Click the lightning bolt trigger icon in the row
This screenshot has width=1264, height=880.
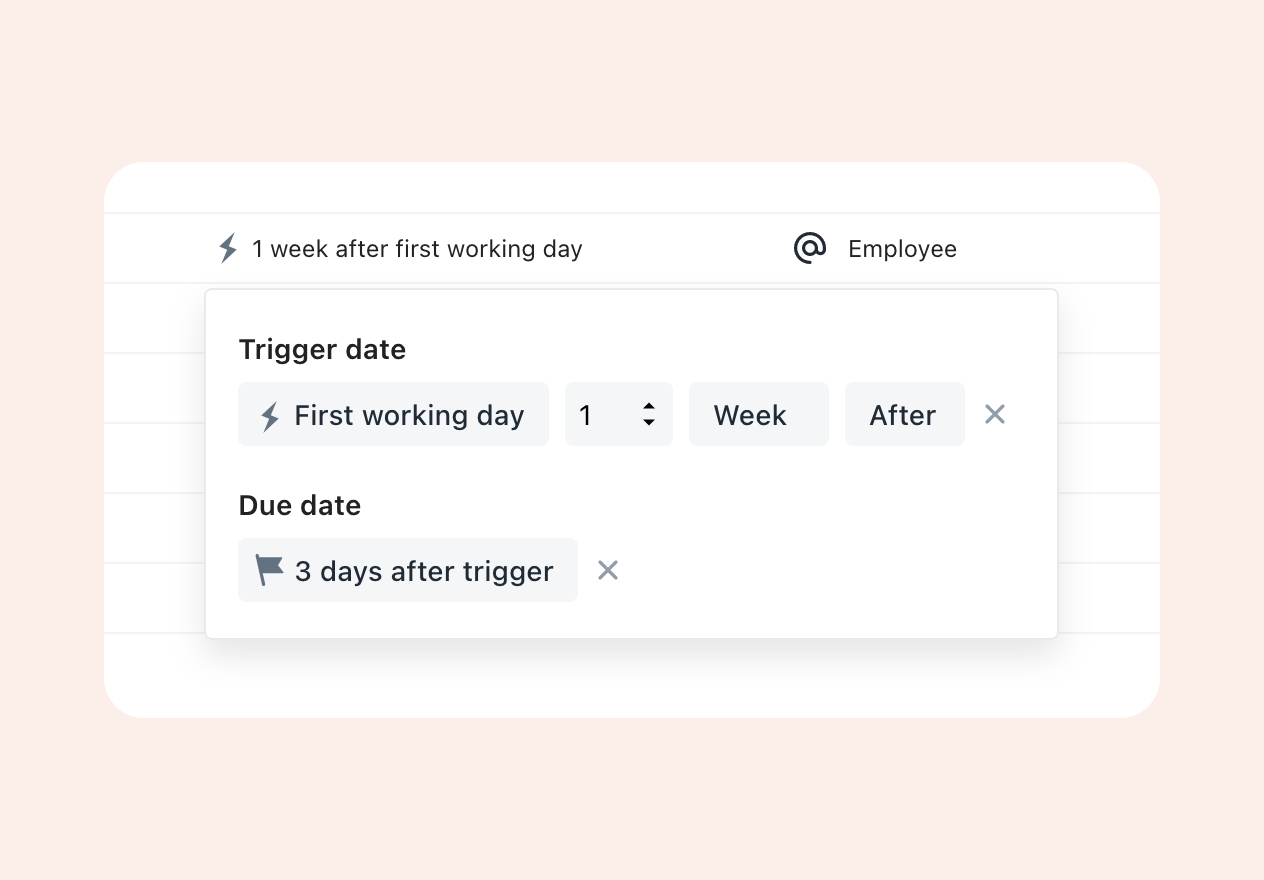coord(227,248)
